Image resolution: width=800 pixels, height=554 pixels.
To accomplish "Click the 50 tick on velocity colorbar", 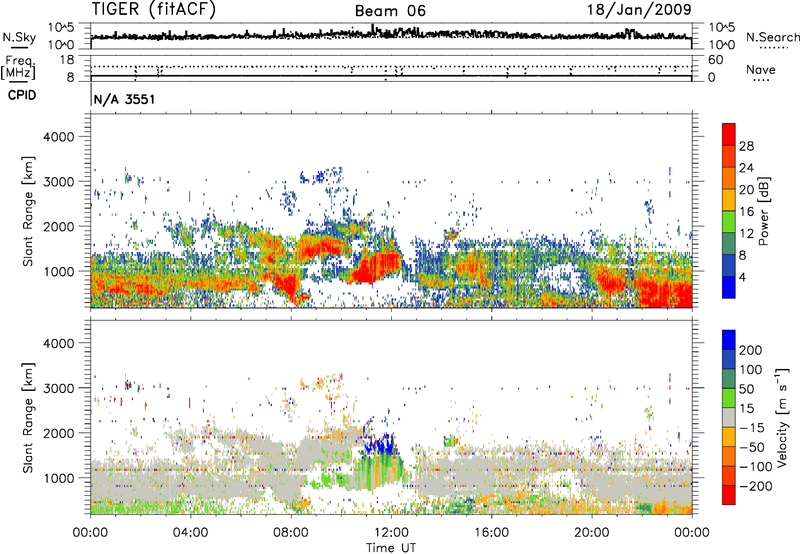I will [746, 389].
